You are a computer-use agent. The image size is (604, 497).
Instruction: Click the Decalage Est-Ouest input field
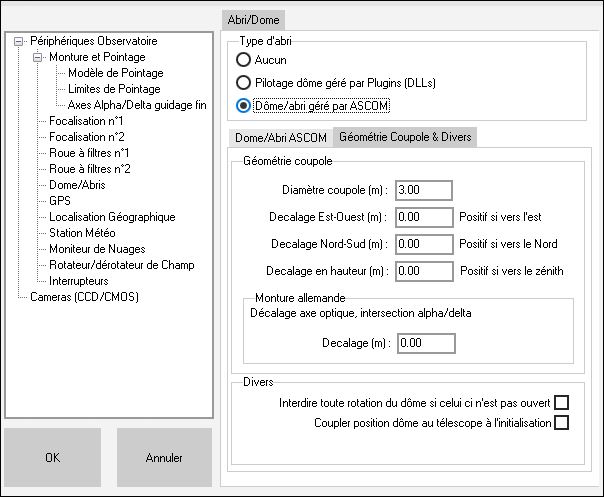[x=424, y=217]
